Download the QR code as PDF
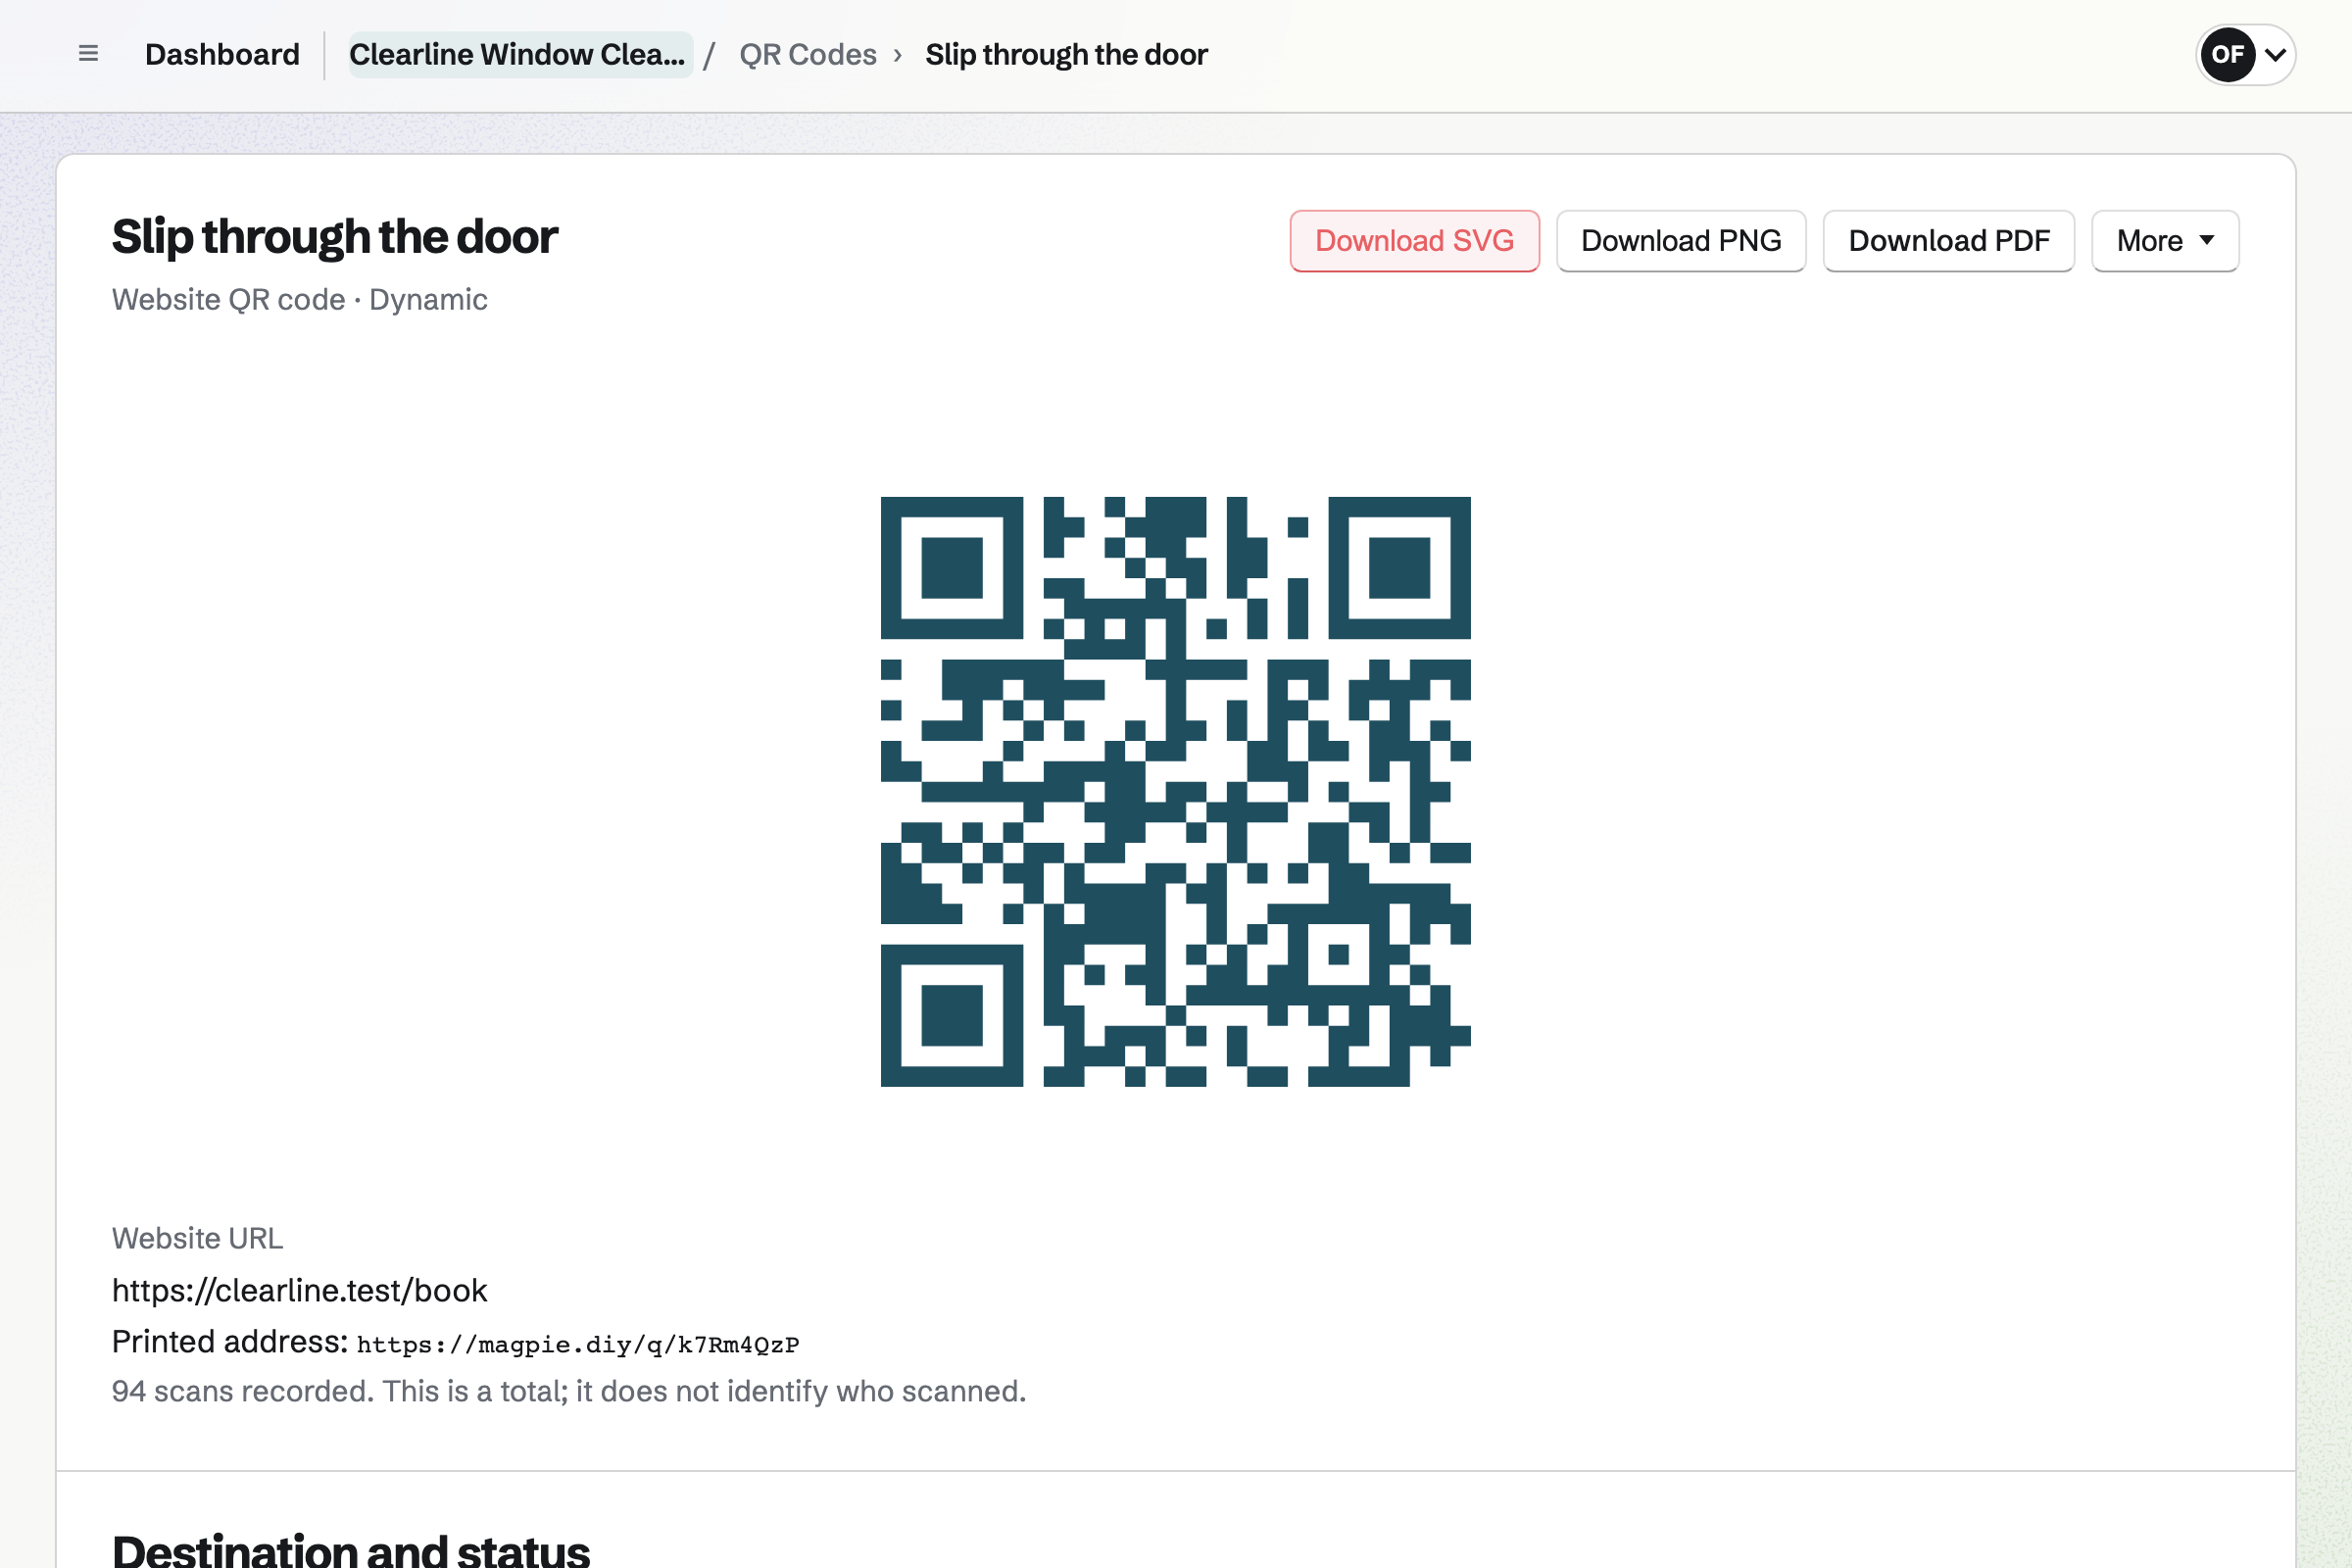The width and height of the screenshot is (2352, 1568). (x=1948, y=240)
